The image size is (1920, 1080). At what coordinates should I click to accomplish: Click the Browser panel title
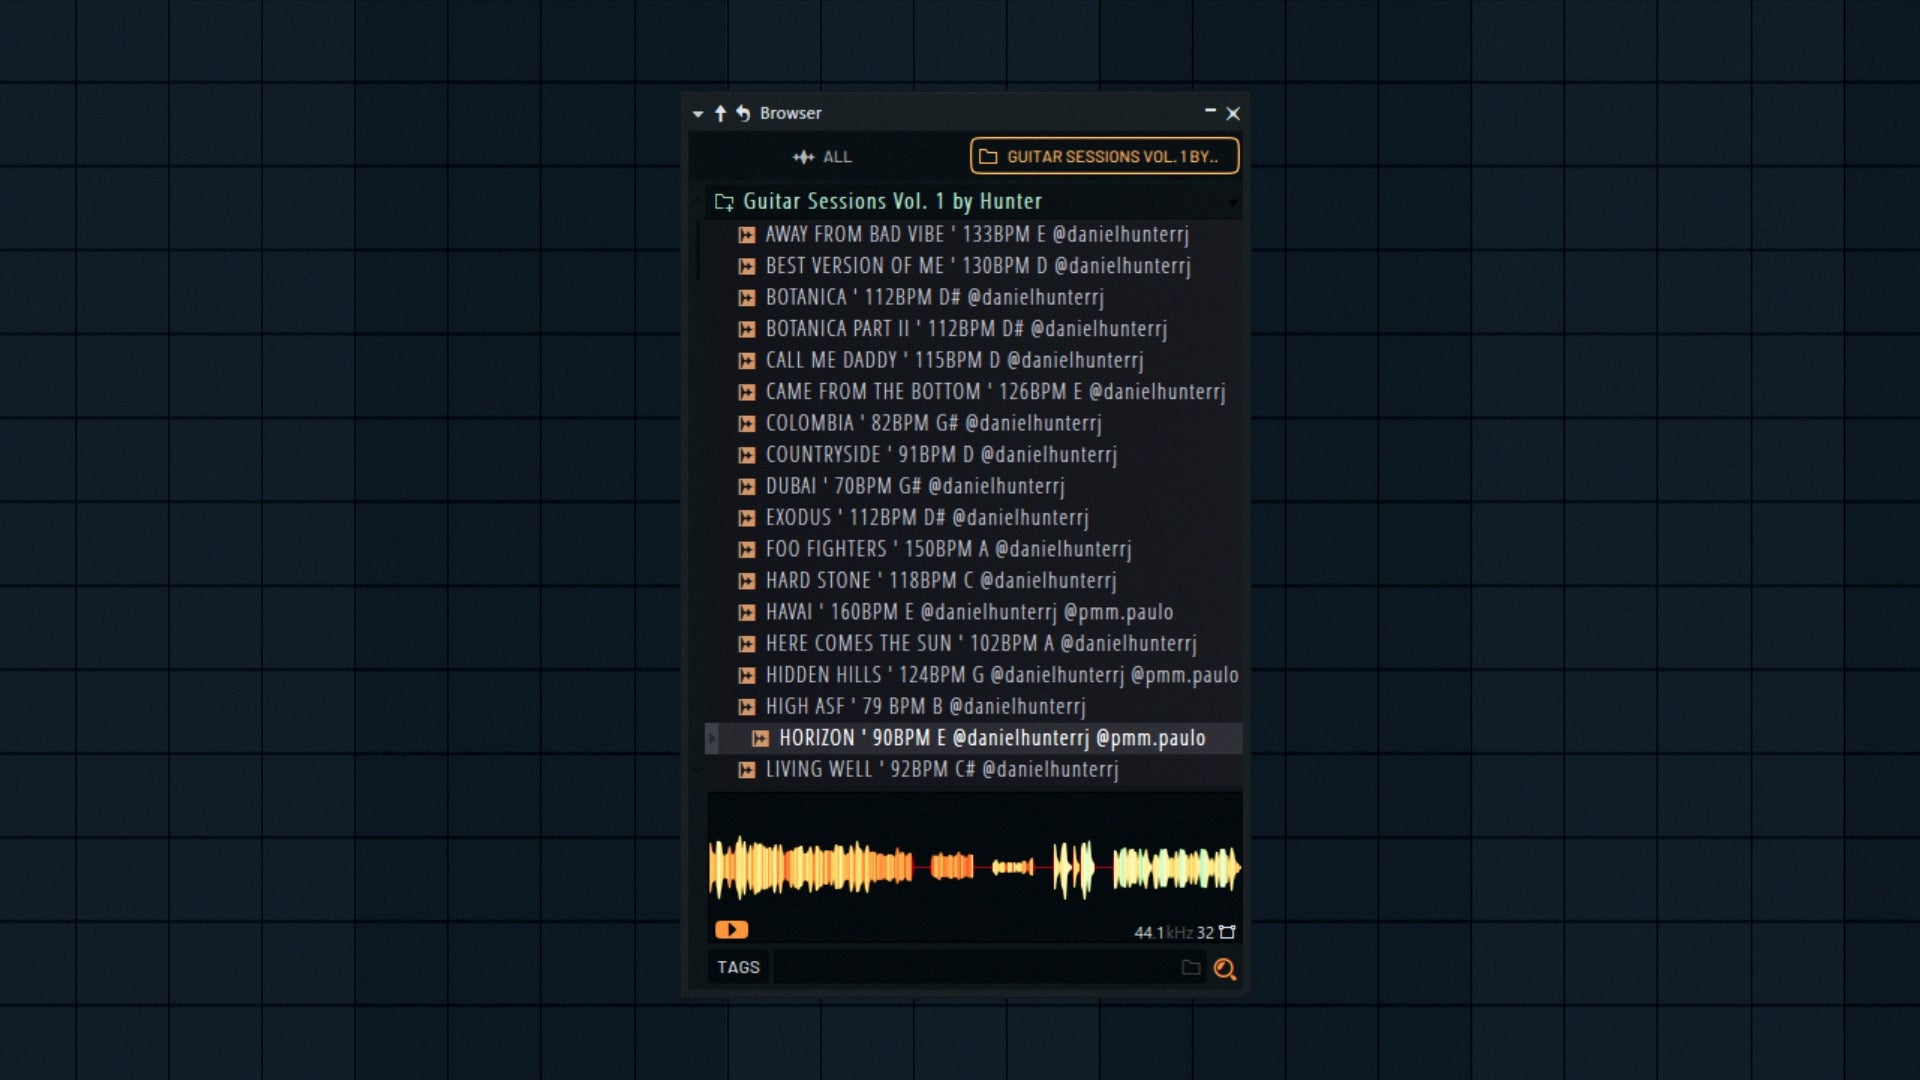(x=790, y=113)
